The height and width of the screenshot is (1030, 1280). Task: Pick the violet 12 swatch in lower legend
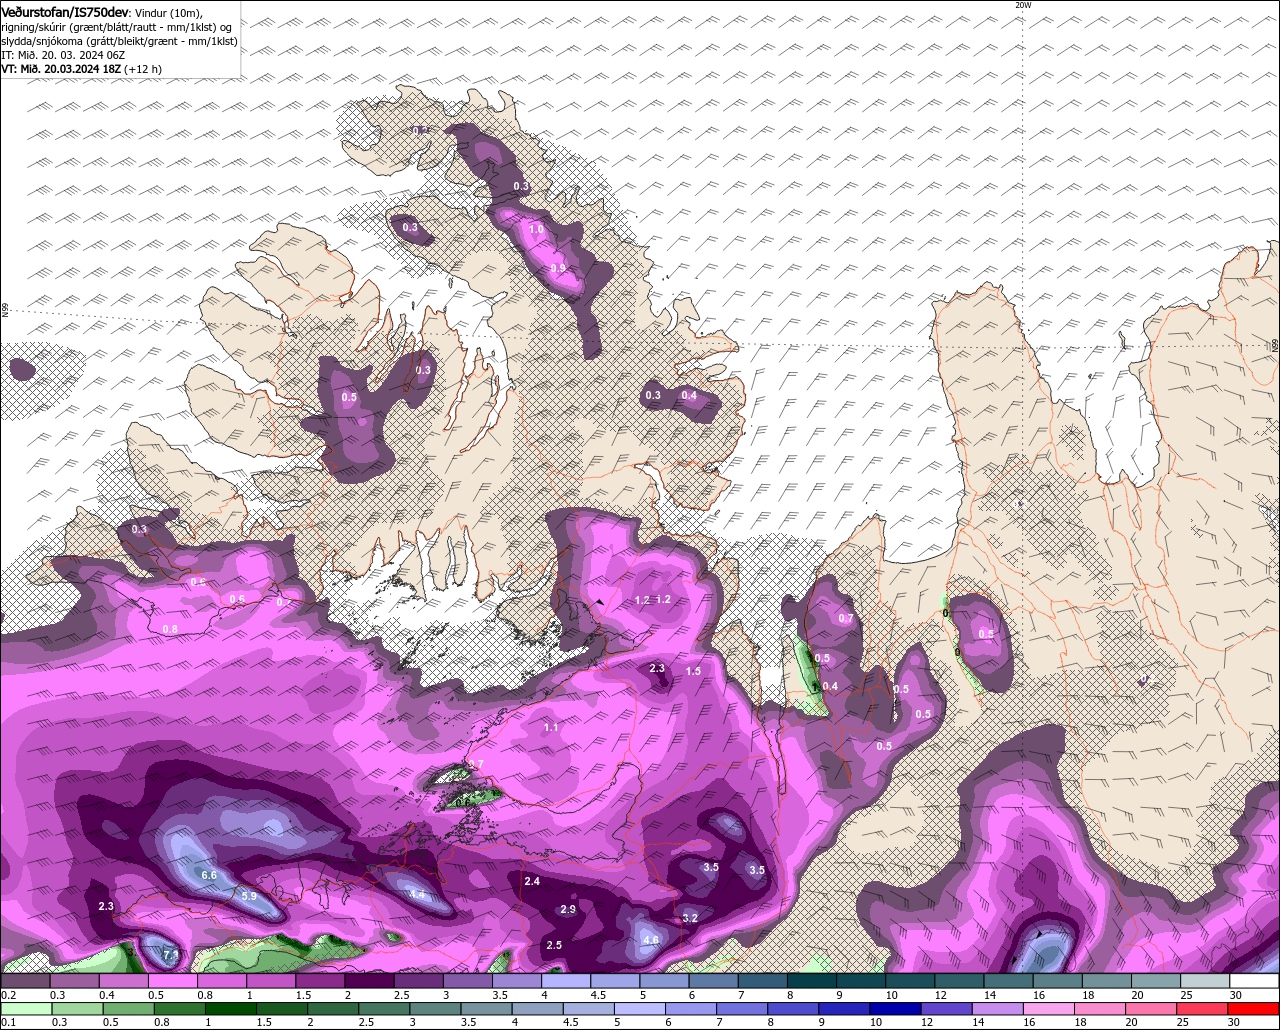[947, 1008]
